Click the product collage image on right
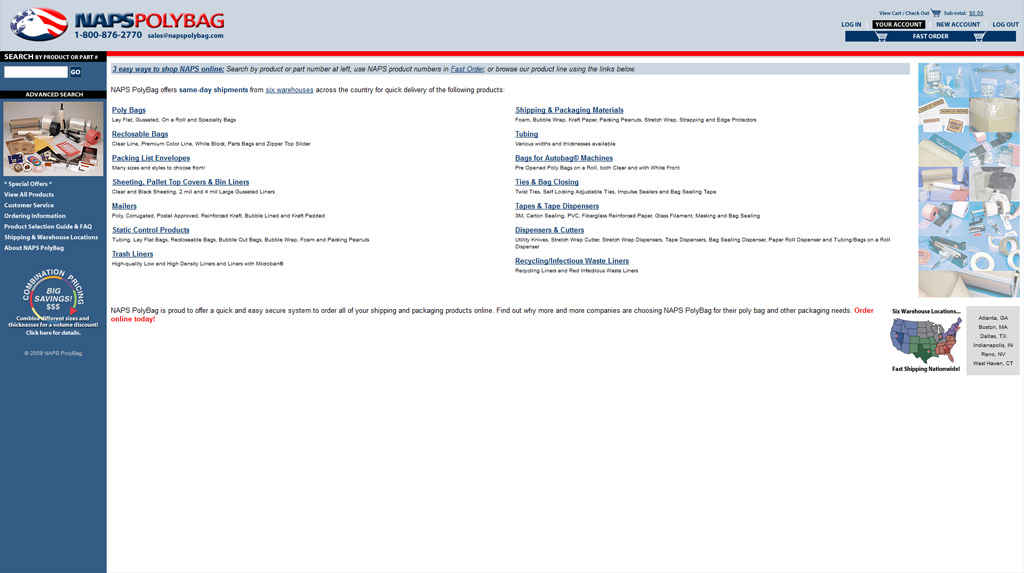The width and height of the screenshot is (1024, 573). click(968, 180)
